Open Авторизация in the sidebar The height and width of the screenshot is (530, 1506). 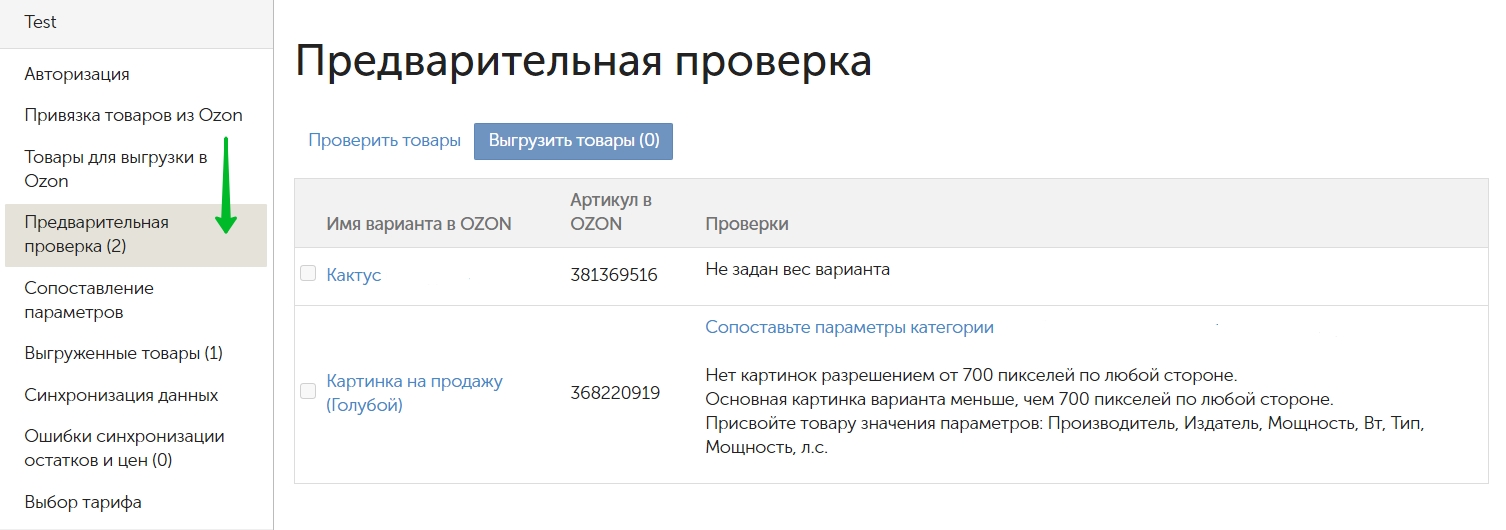(x=77, y=74)
